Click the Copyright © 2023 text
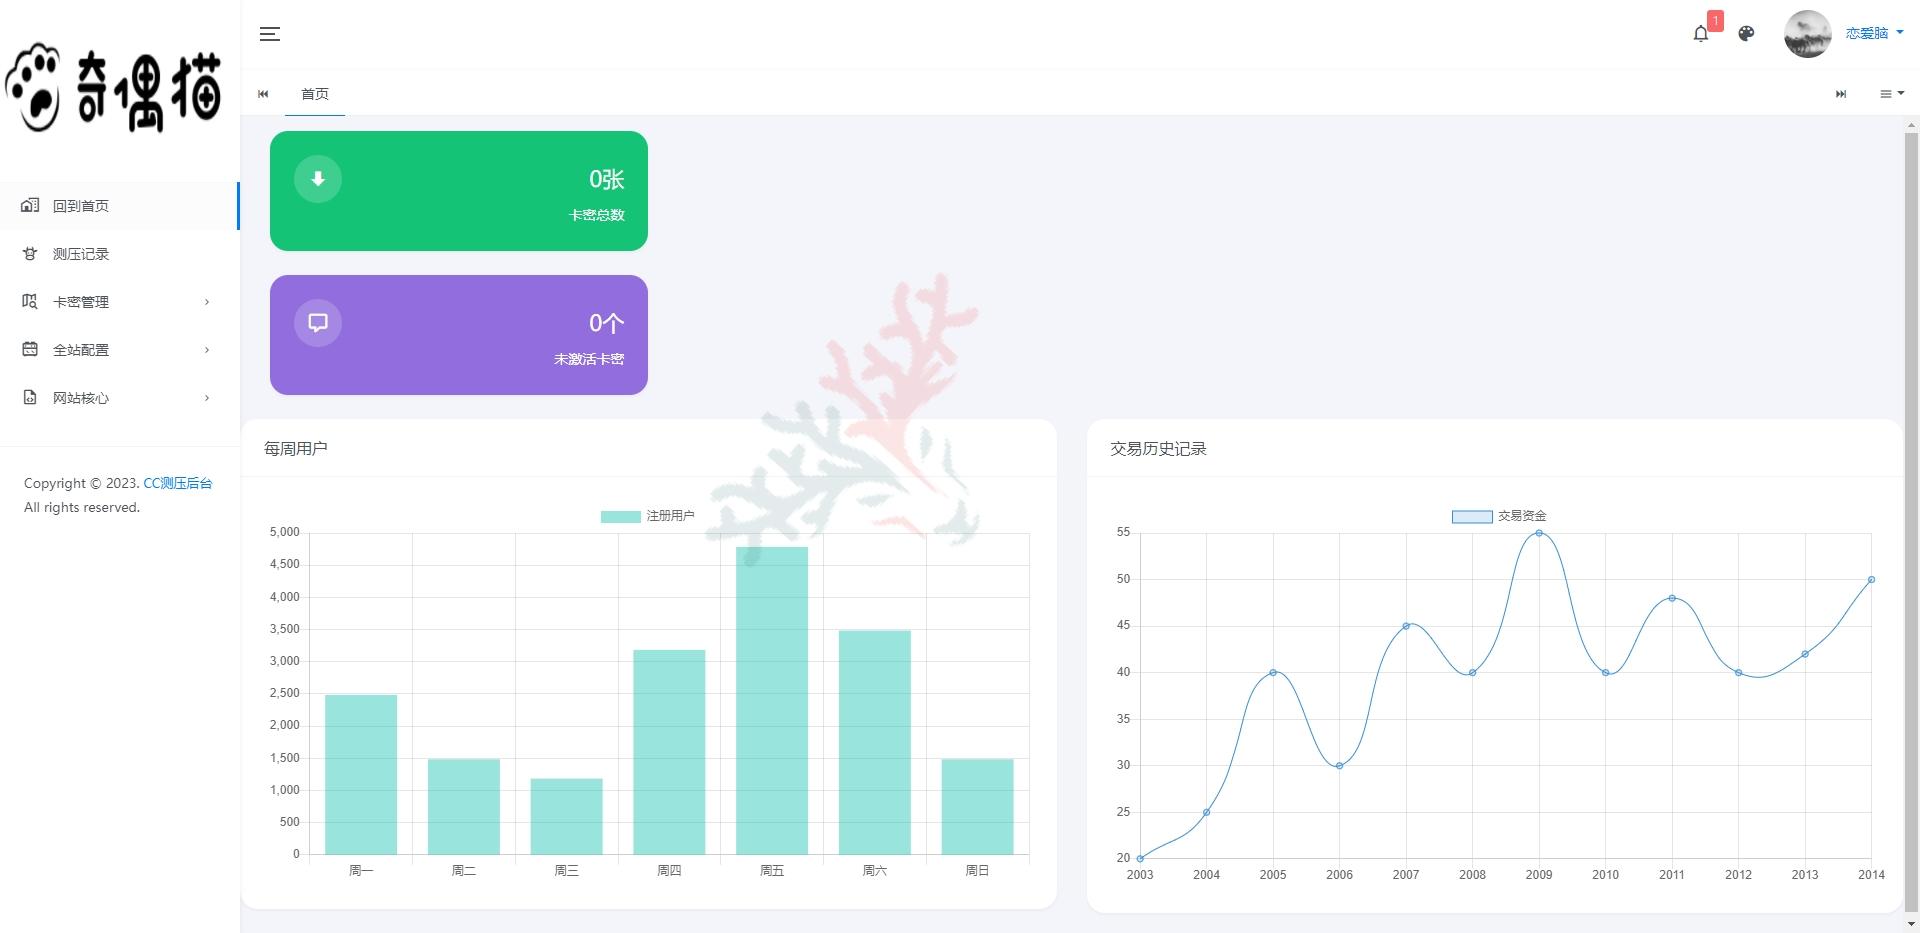Screen dimensions: 1920x933 [82, 483]
